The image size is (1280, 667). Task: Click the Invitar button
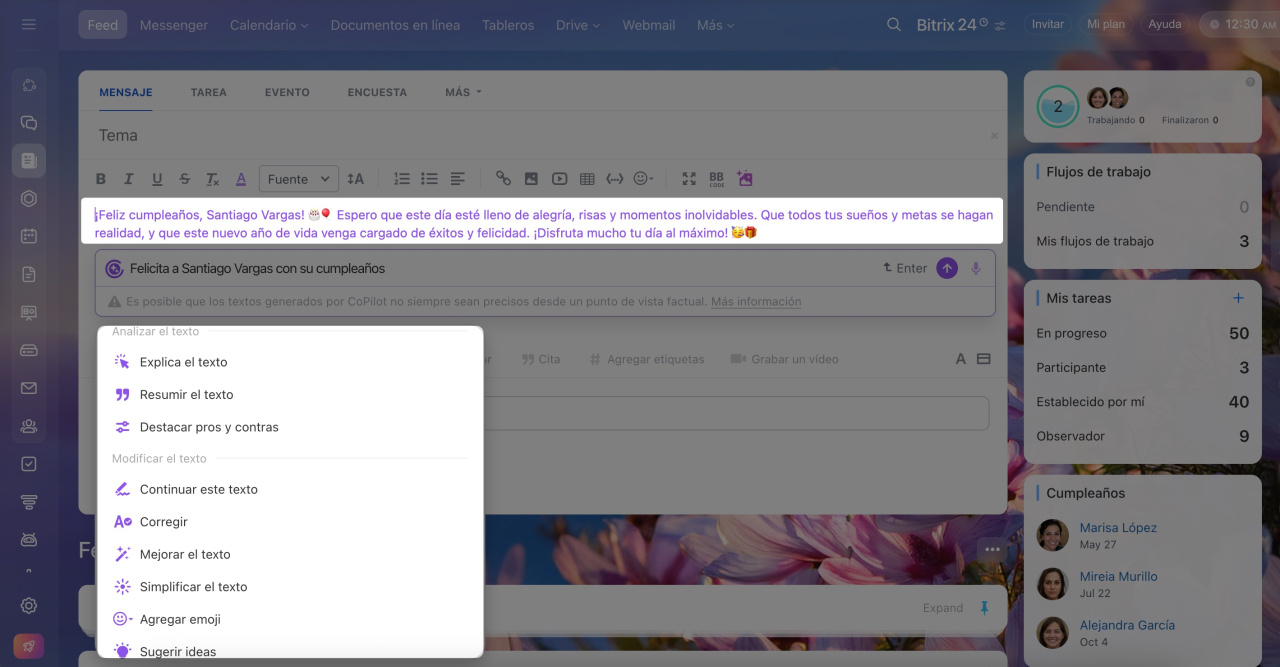pyautogui.click(x=1047, y=25)
